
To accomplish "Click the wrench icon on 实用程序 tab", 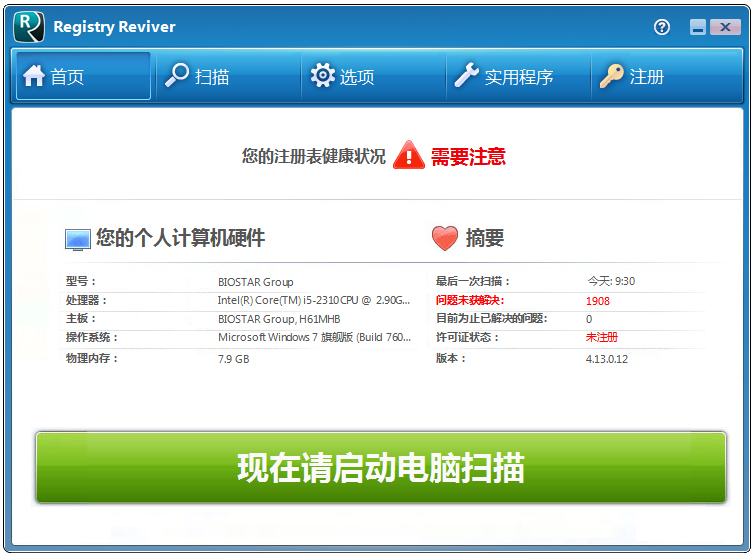I will pyautogui.click(x=466, y=75).
